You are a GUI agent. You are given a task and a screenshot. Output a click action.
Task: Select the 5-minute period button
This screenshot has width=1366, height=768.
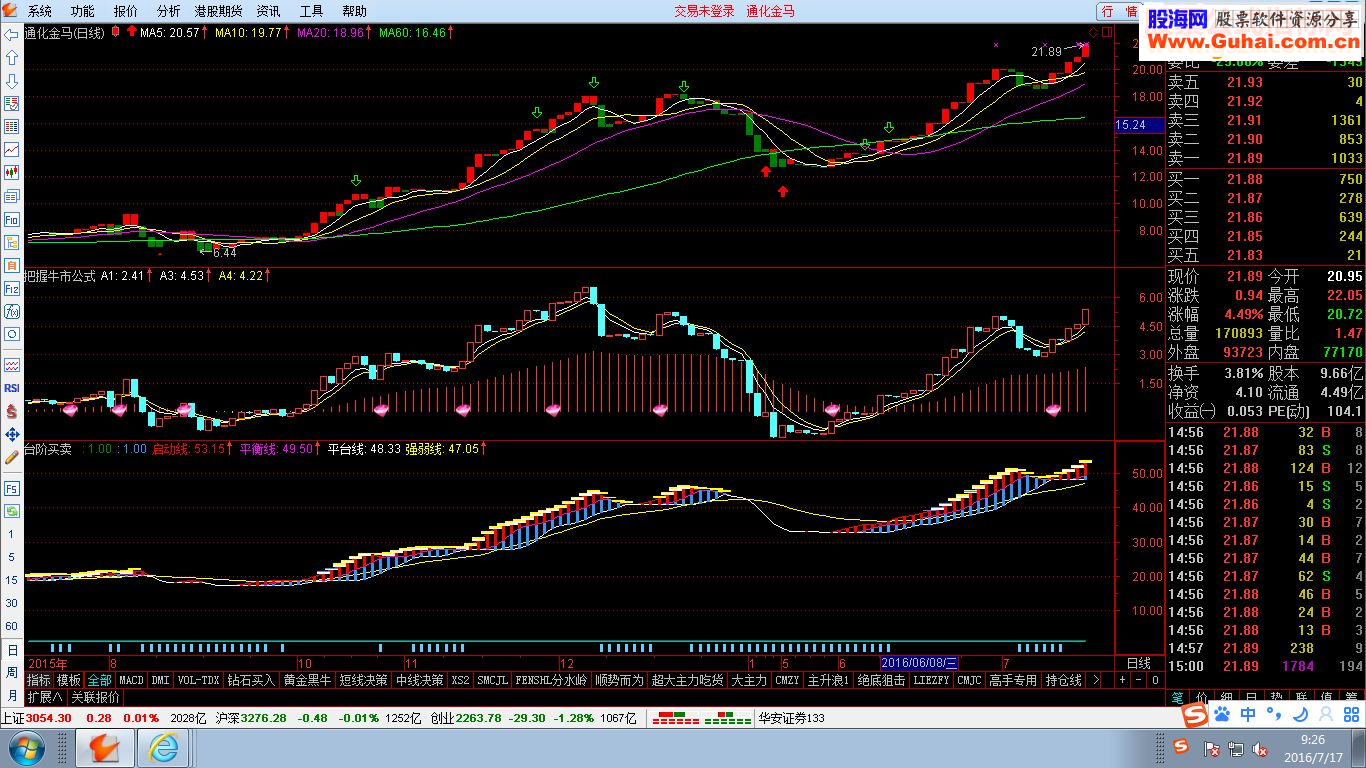12,556
